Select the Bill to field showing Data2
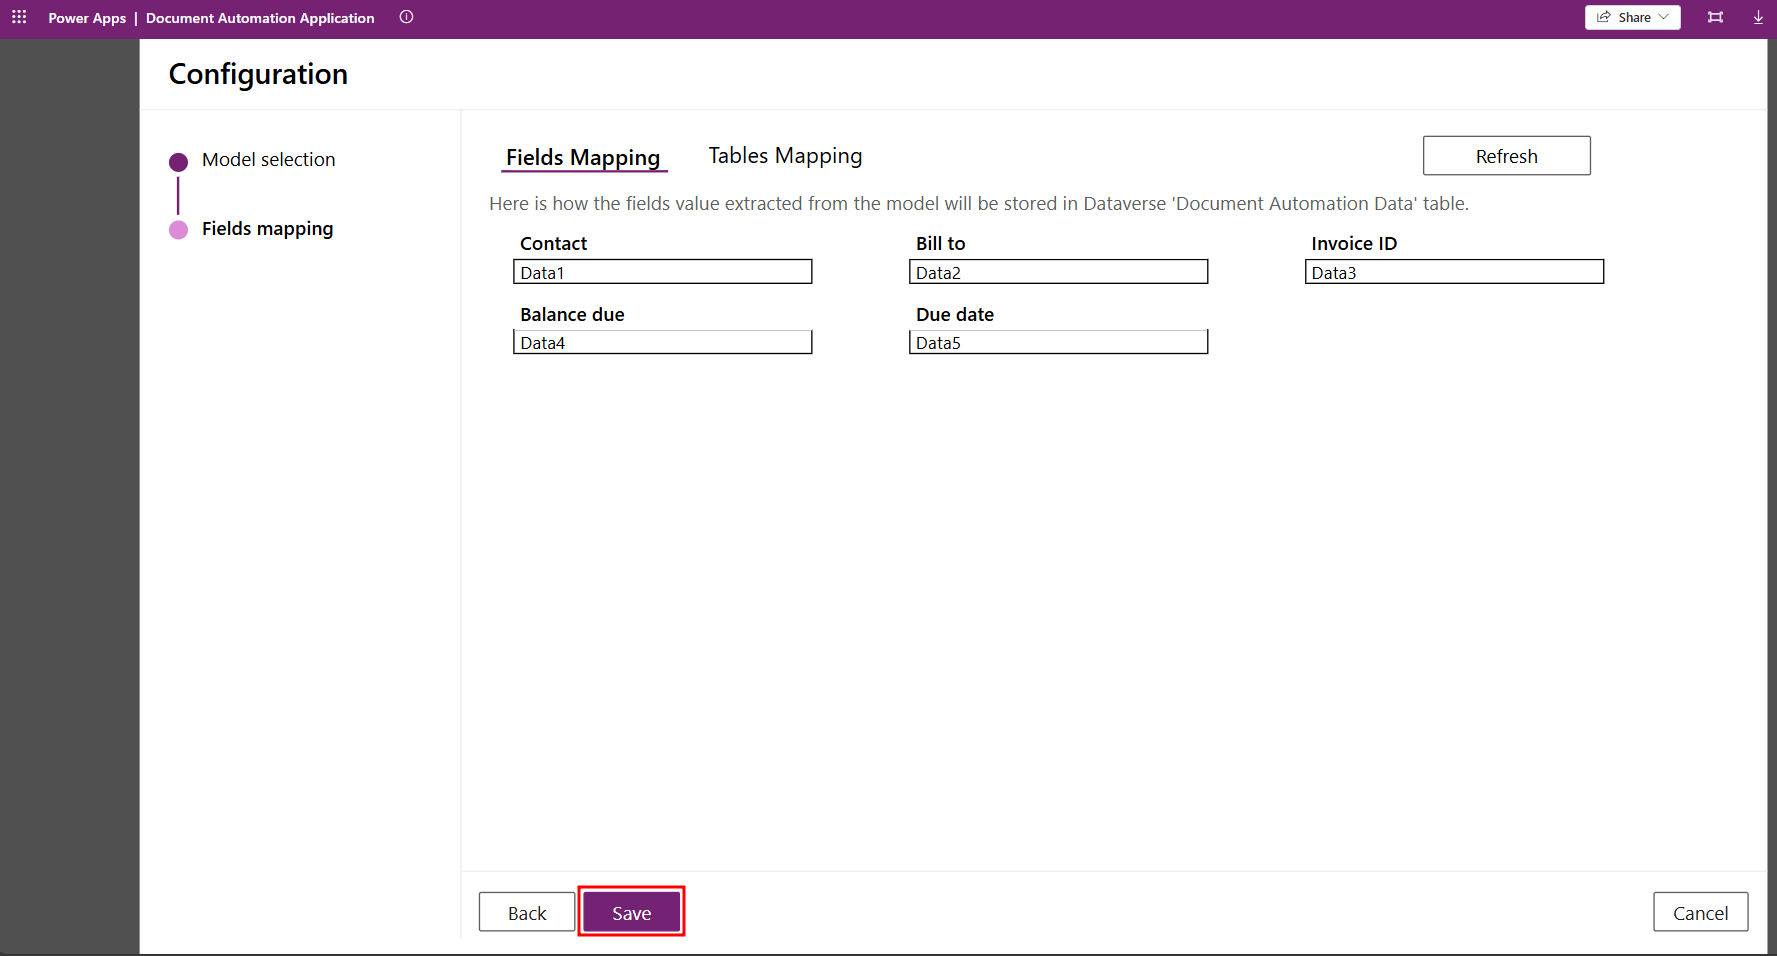 (x=1058, y=271)
